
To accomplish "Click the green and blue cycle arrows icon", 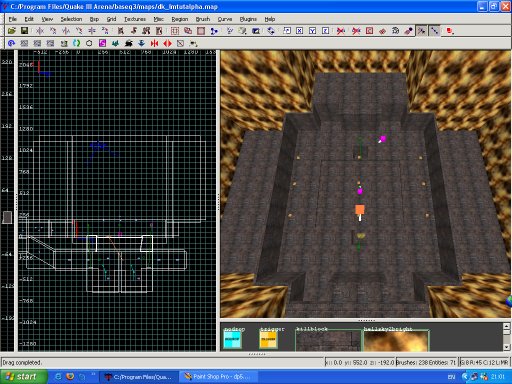I will (x=76, y=43).
